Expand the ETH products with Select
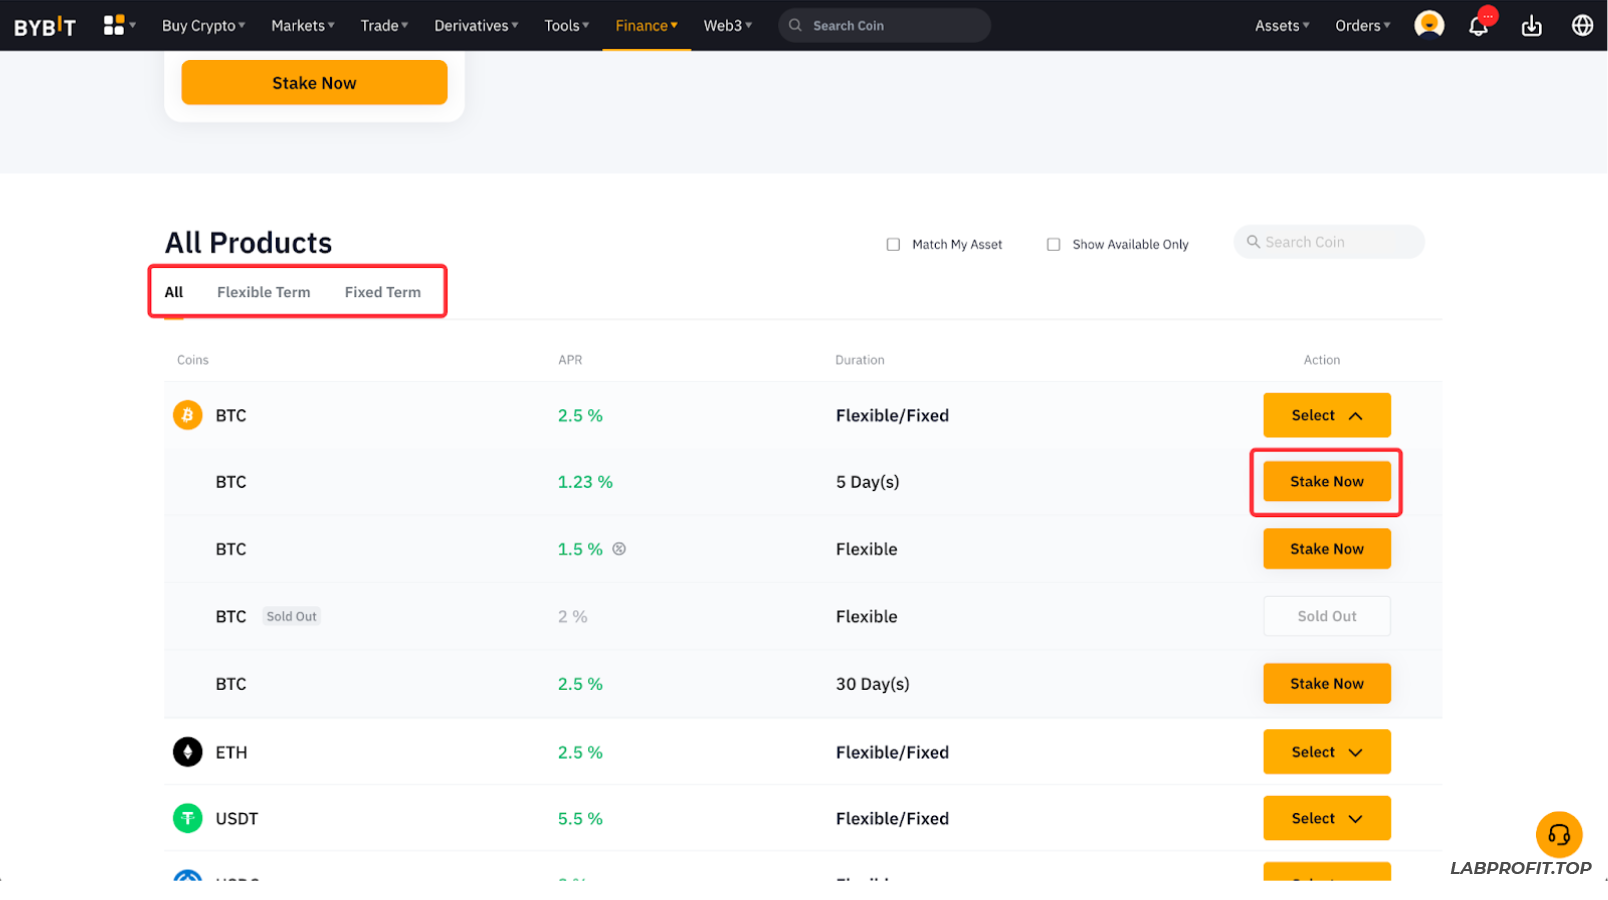This screenshot has height=900, width=1608. pyautogui.click(x=1326, y=752)
